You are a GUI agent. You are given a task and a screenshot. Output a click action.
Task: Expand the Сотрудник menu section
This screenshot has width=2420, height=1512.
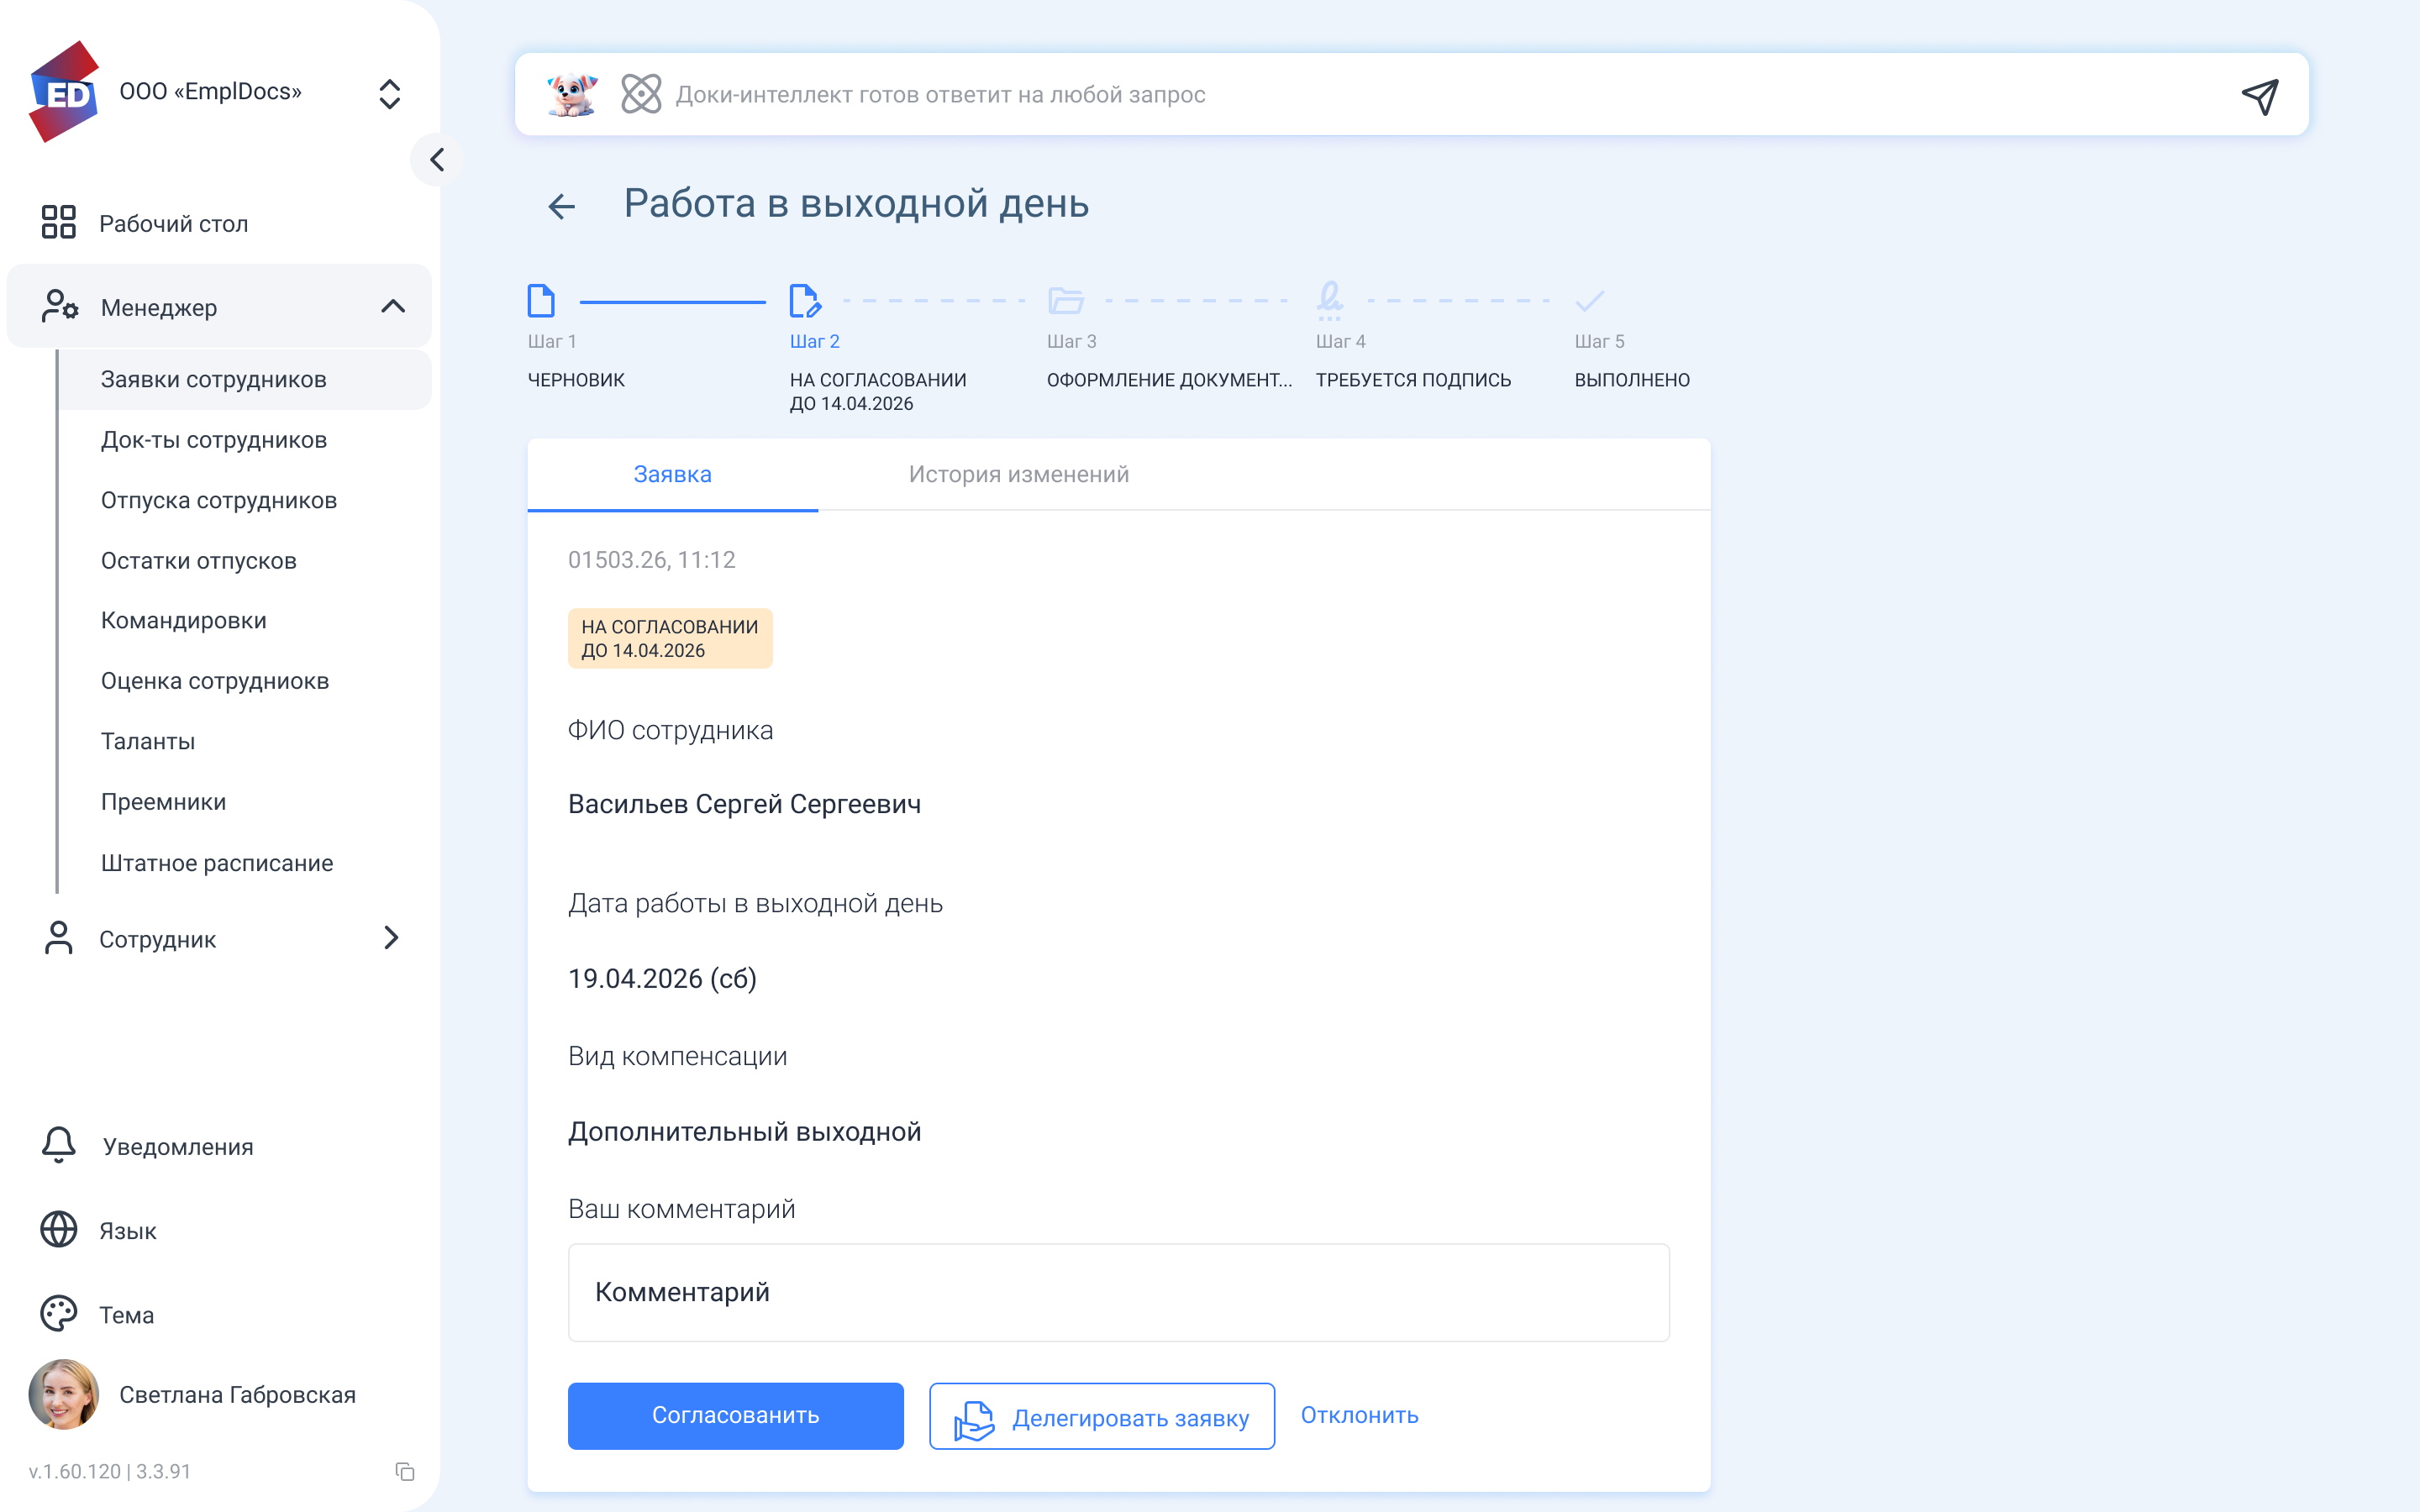pos(391,938)
